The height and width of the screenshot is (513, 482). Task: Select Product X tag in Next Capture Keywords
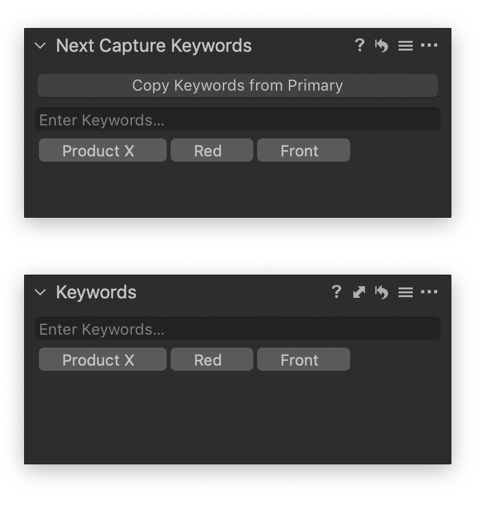coord(103,150)
